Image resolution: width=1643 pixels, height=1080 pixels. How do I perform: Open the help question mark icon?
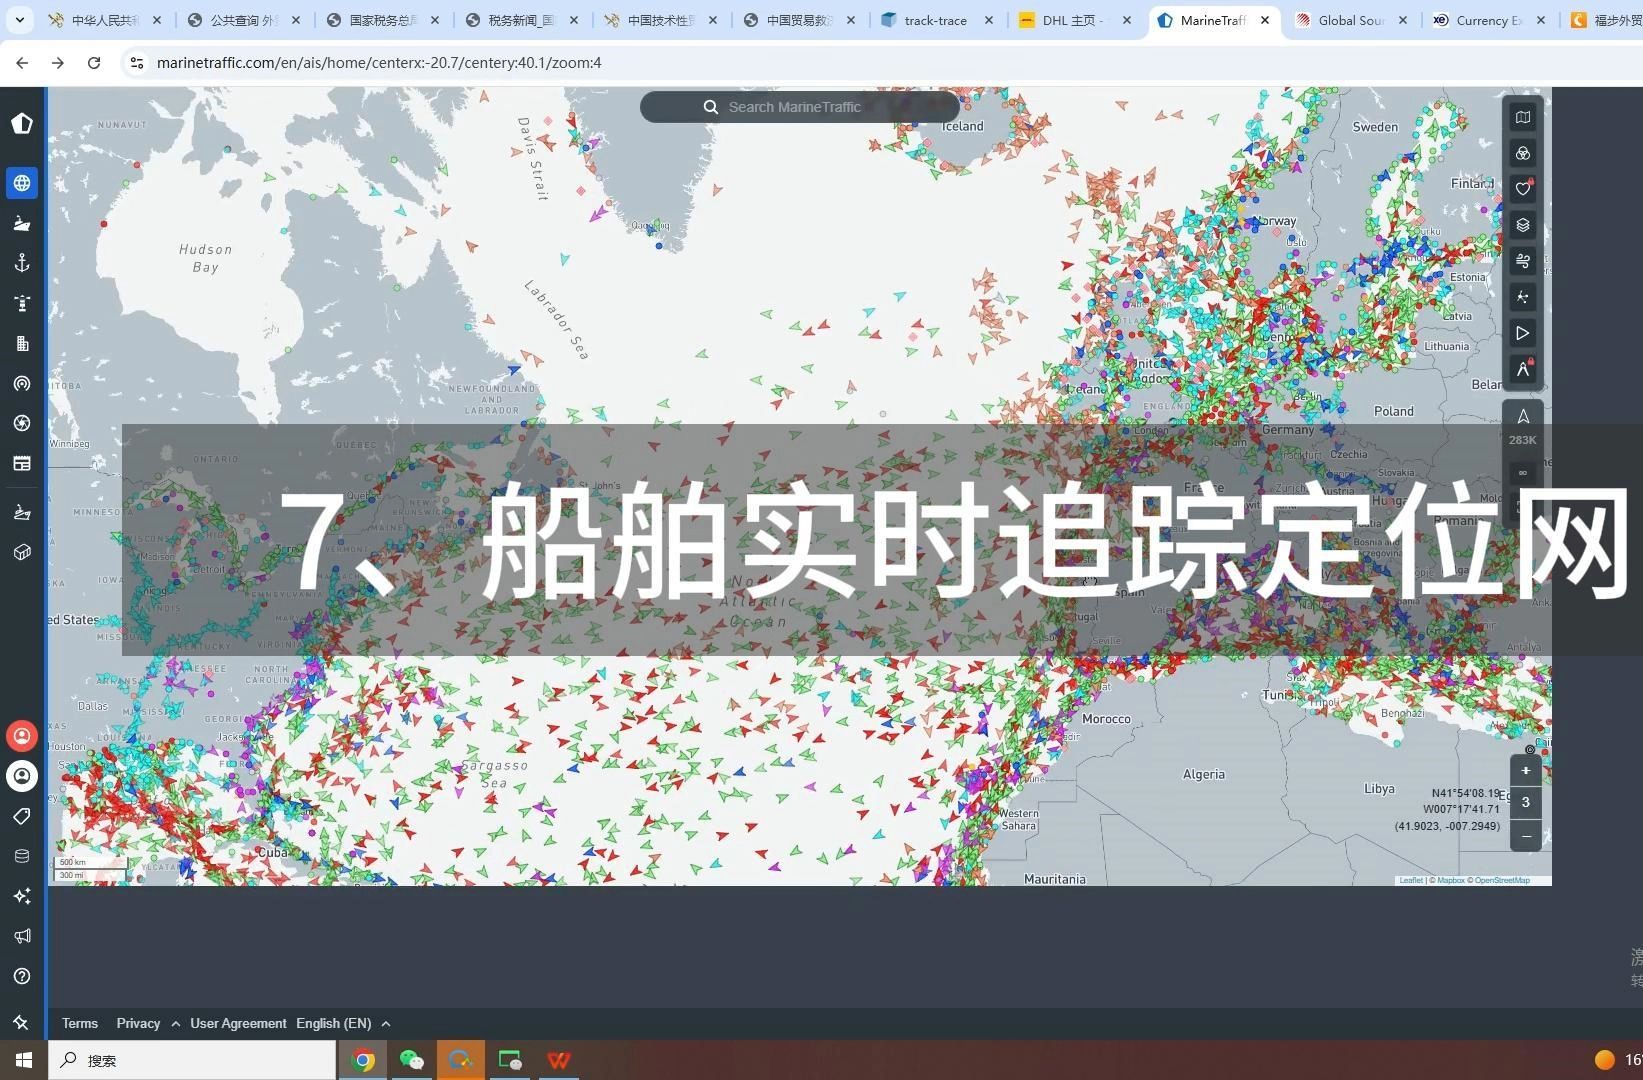point(22,976)
